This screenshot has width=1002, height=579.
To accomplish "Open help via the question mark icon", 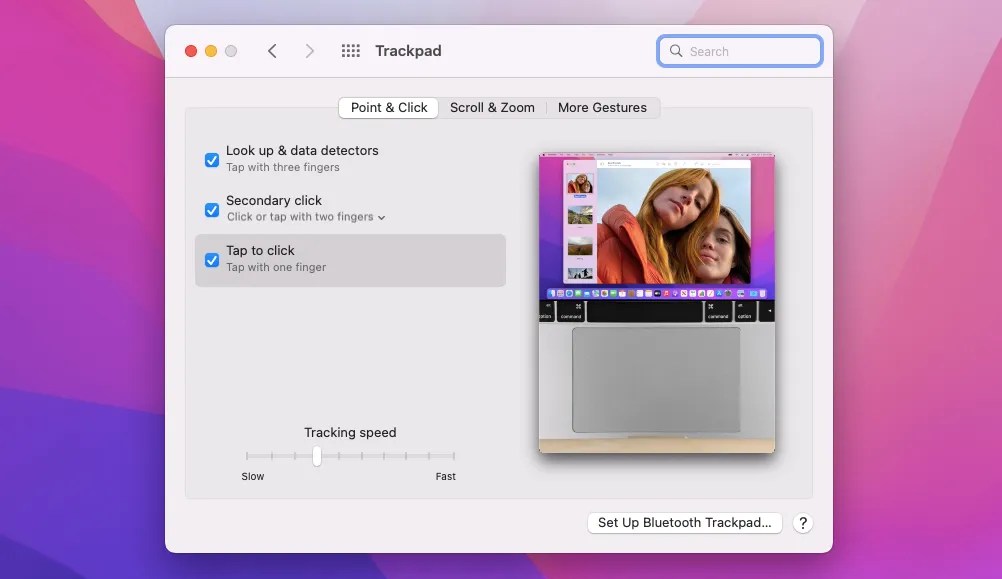I will (x=802, y=522).
